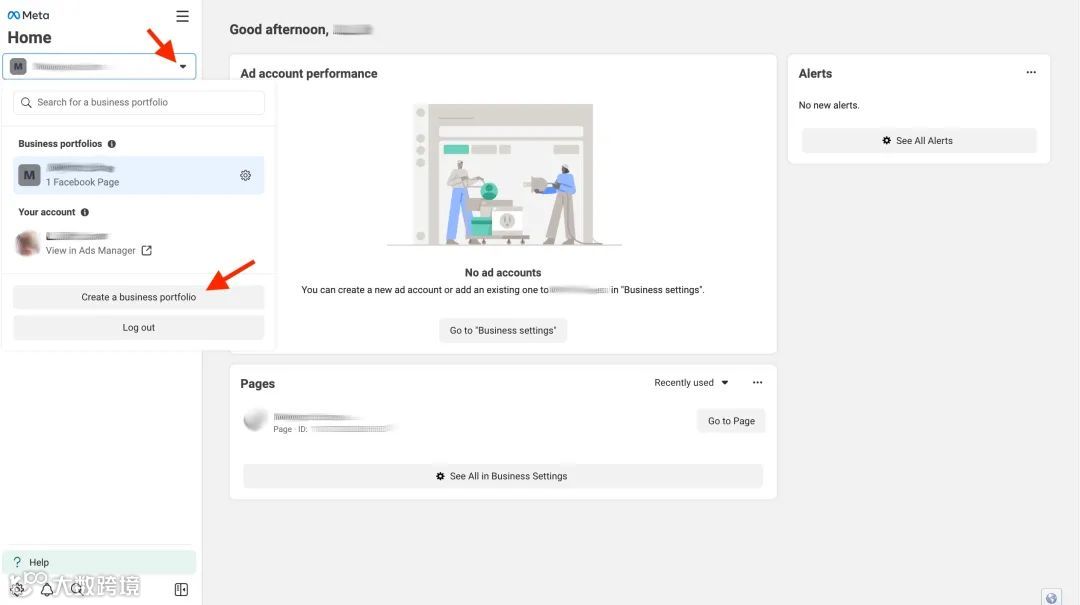Click the page avatar in Pages list

click(255, 420)
